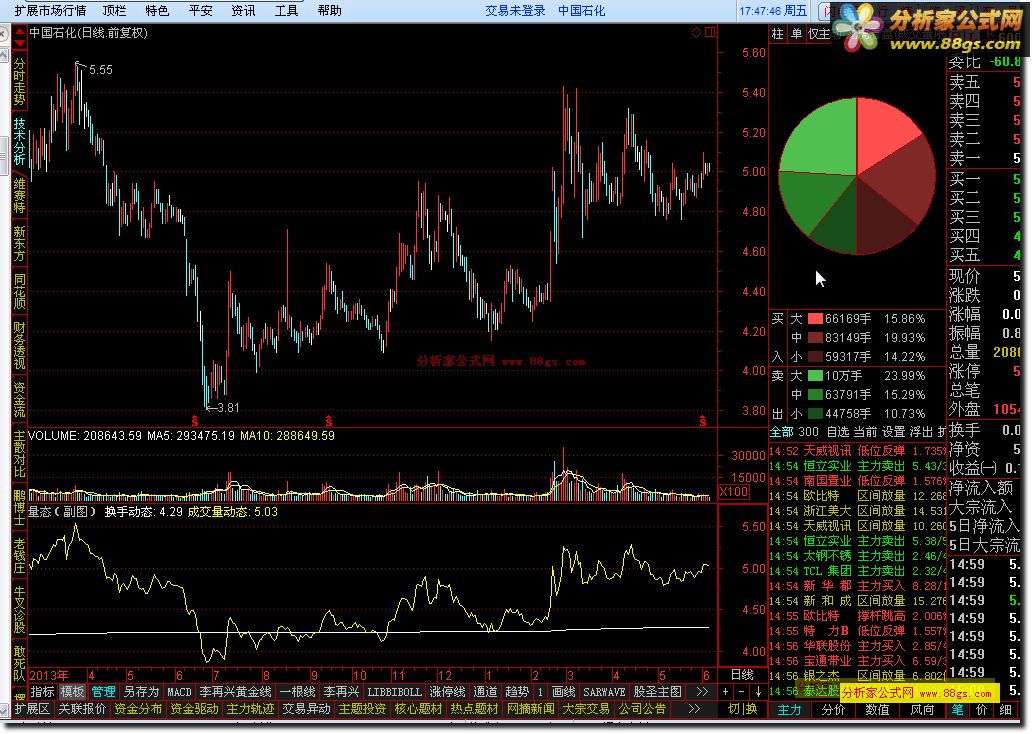Image resolution: width=1032 pixels, height=734 pixels.
Task: Click the X100 volume scale label
Action: point(733,492)
